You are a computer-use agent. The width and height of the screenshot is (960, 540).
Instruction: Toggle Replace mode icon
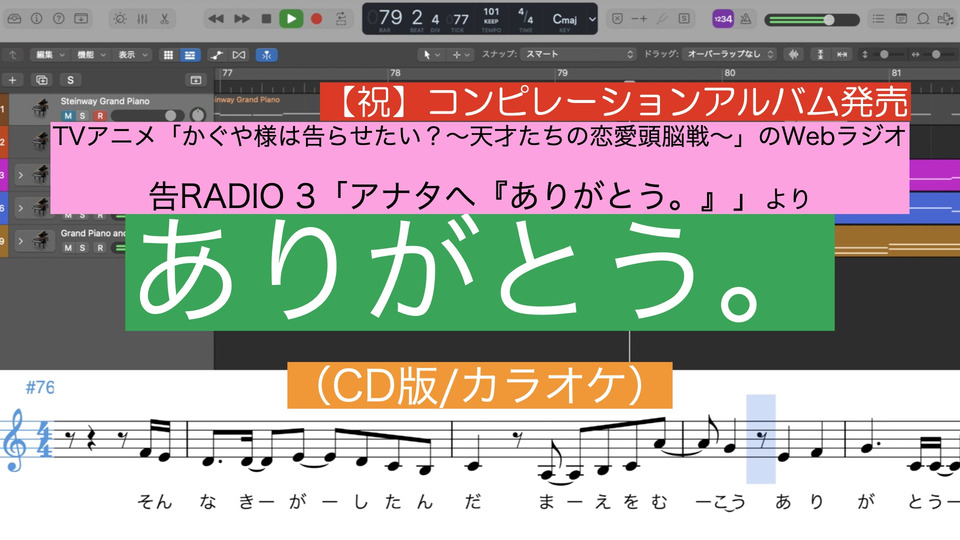pyautogui.click(x=617, y=18)
